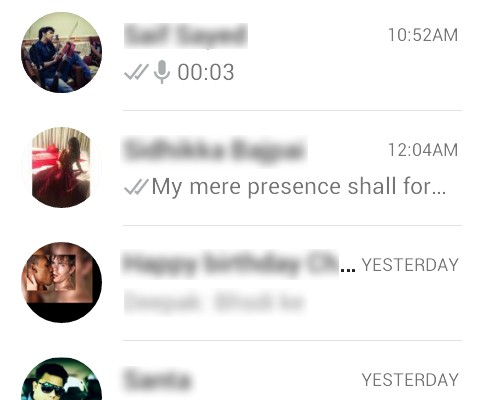Tap the ellipsis after truncated group title
Screen dimensions: 480x400
[348, 271]
